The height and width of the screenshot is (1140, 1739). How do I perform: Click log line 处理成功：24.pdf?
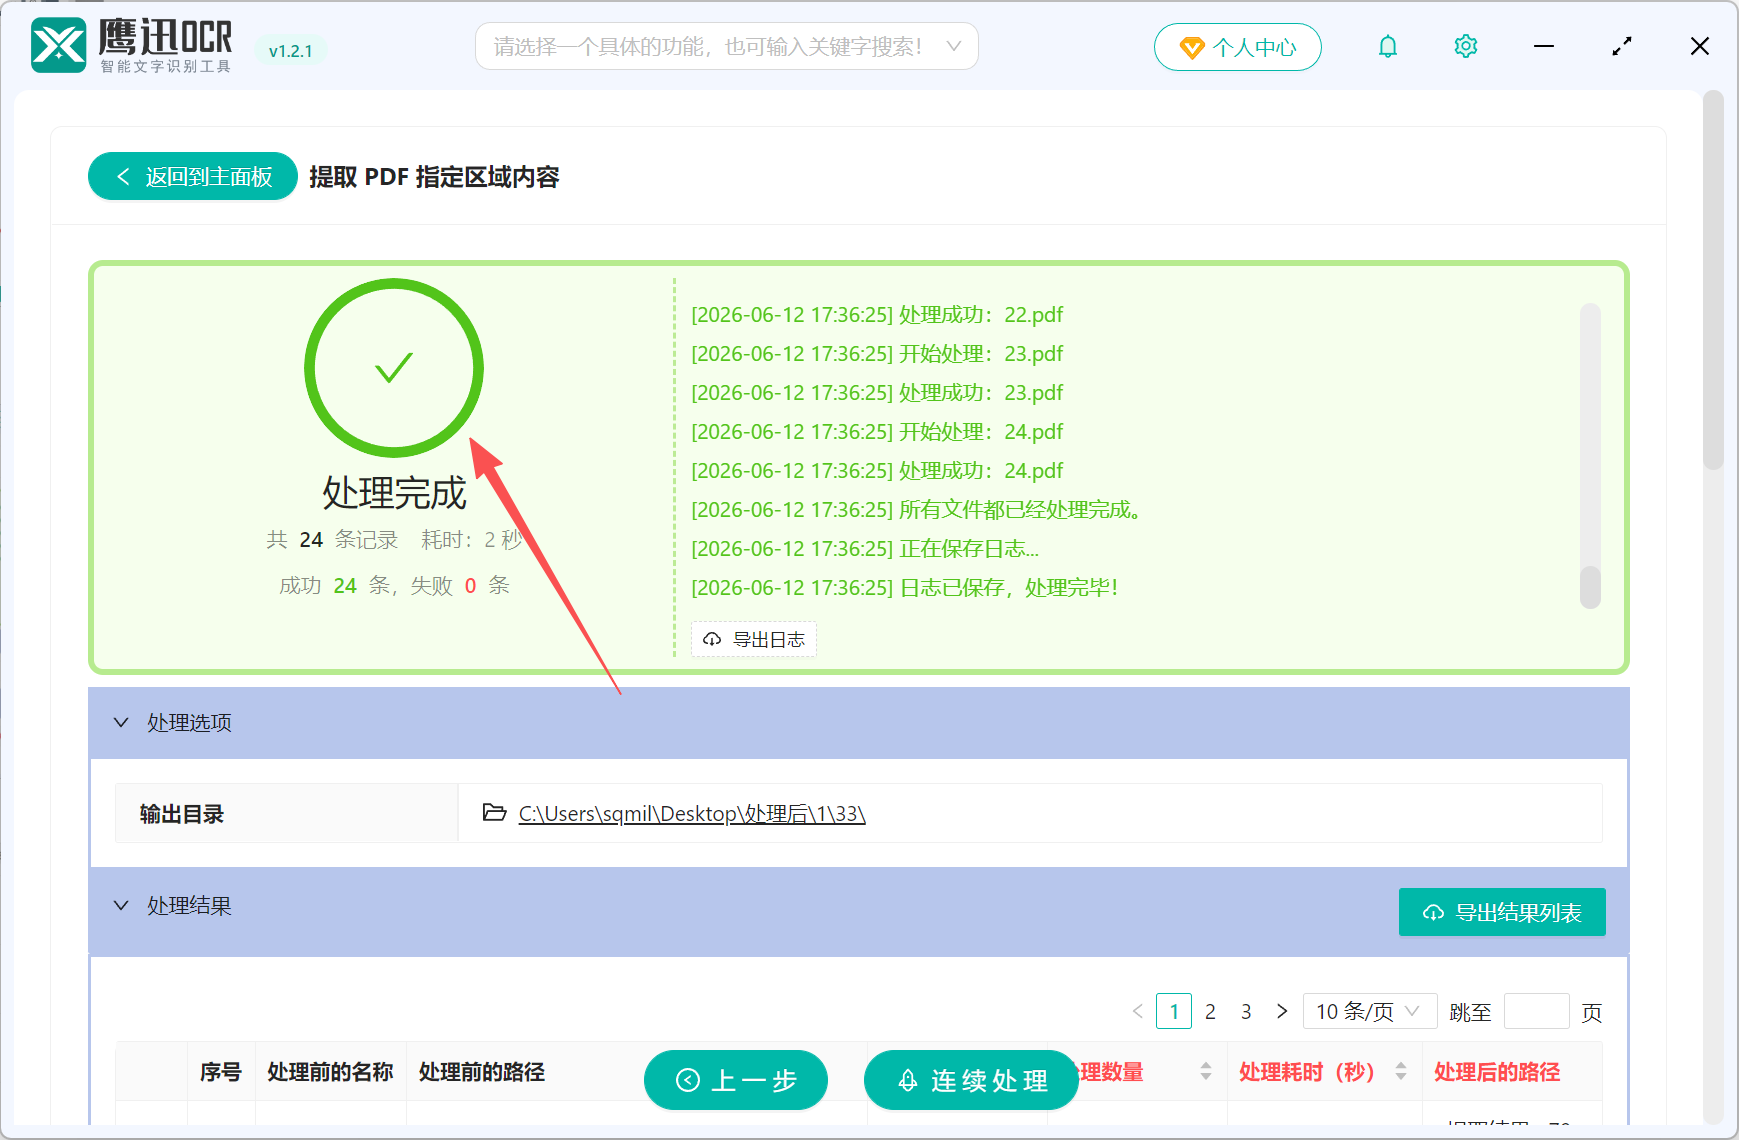877,470
